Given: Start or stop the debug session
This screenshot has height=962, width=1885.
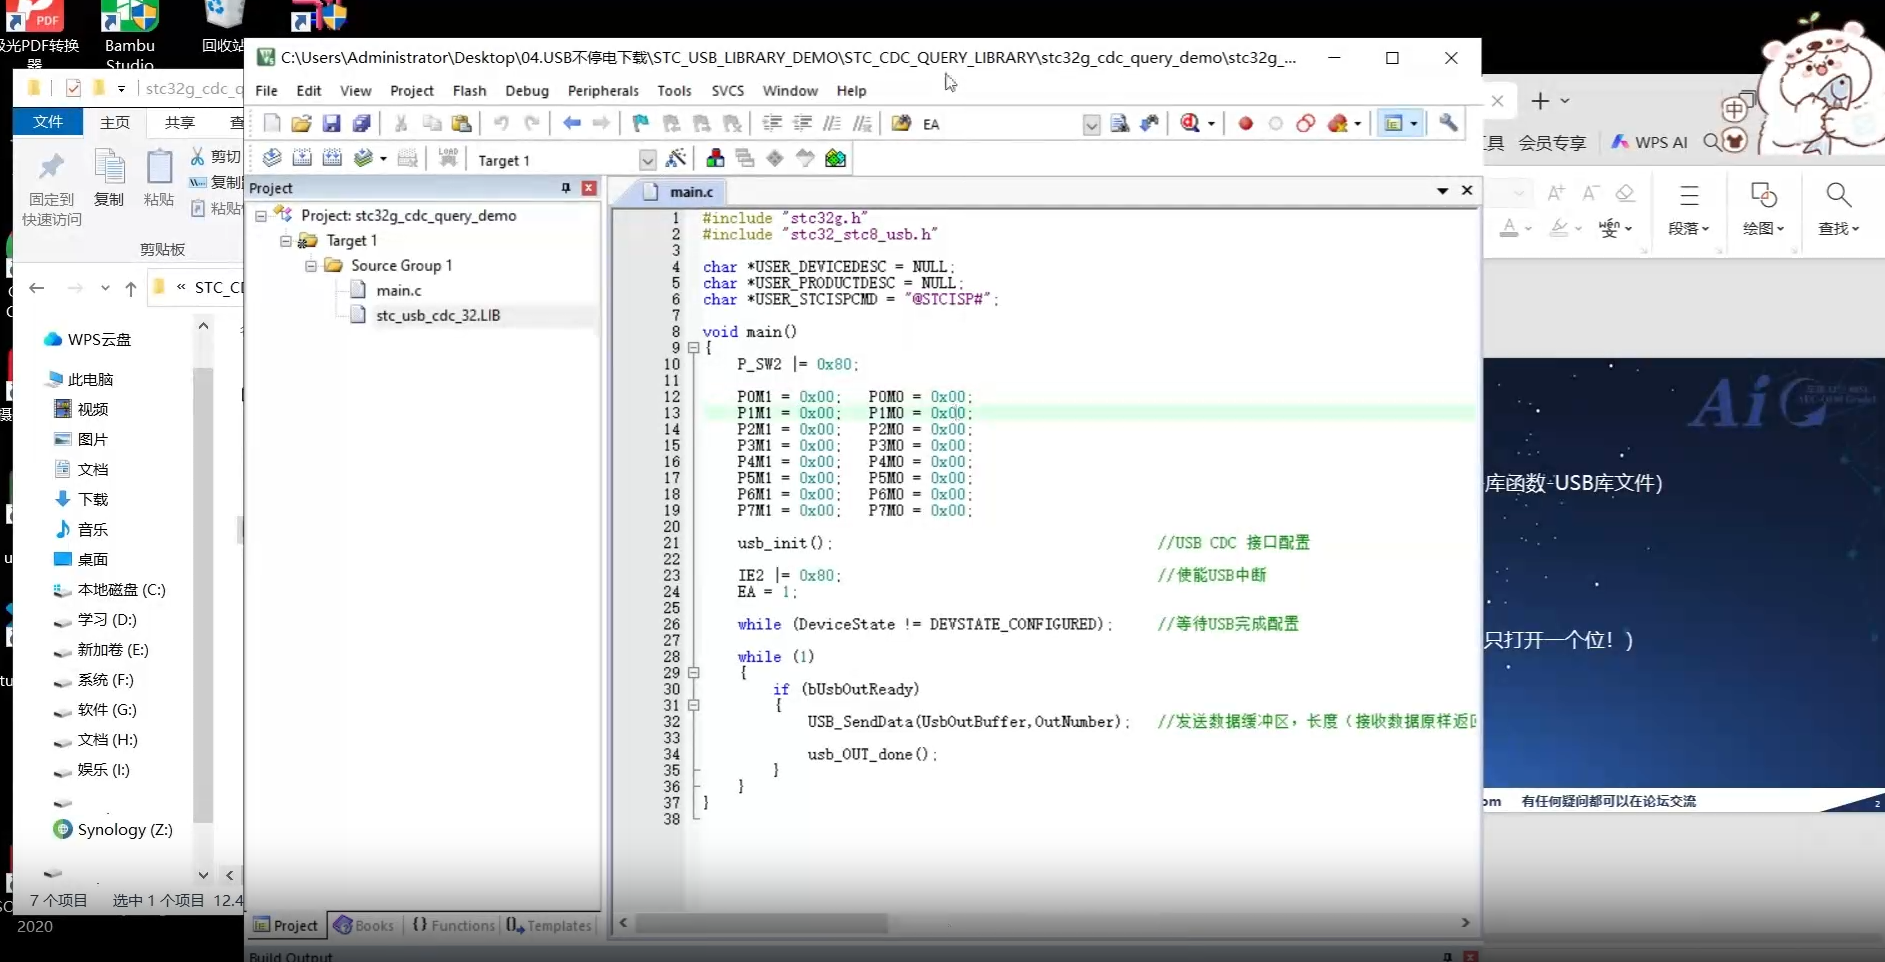Looking at the screenshot, I should coord(1189,123).
